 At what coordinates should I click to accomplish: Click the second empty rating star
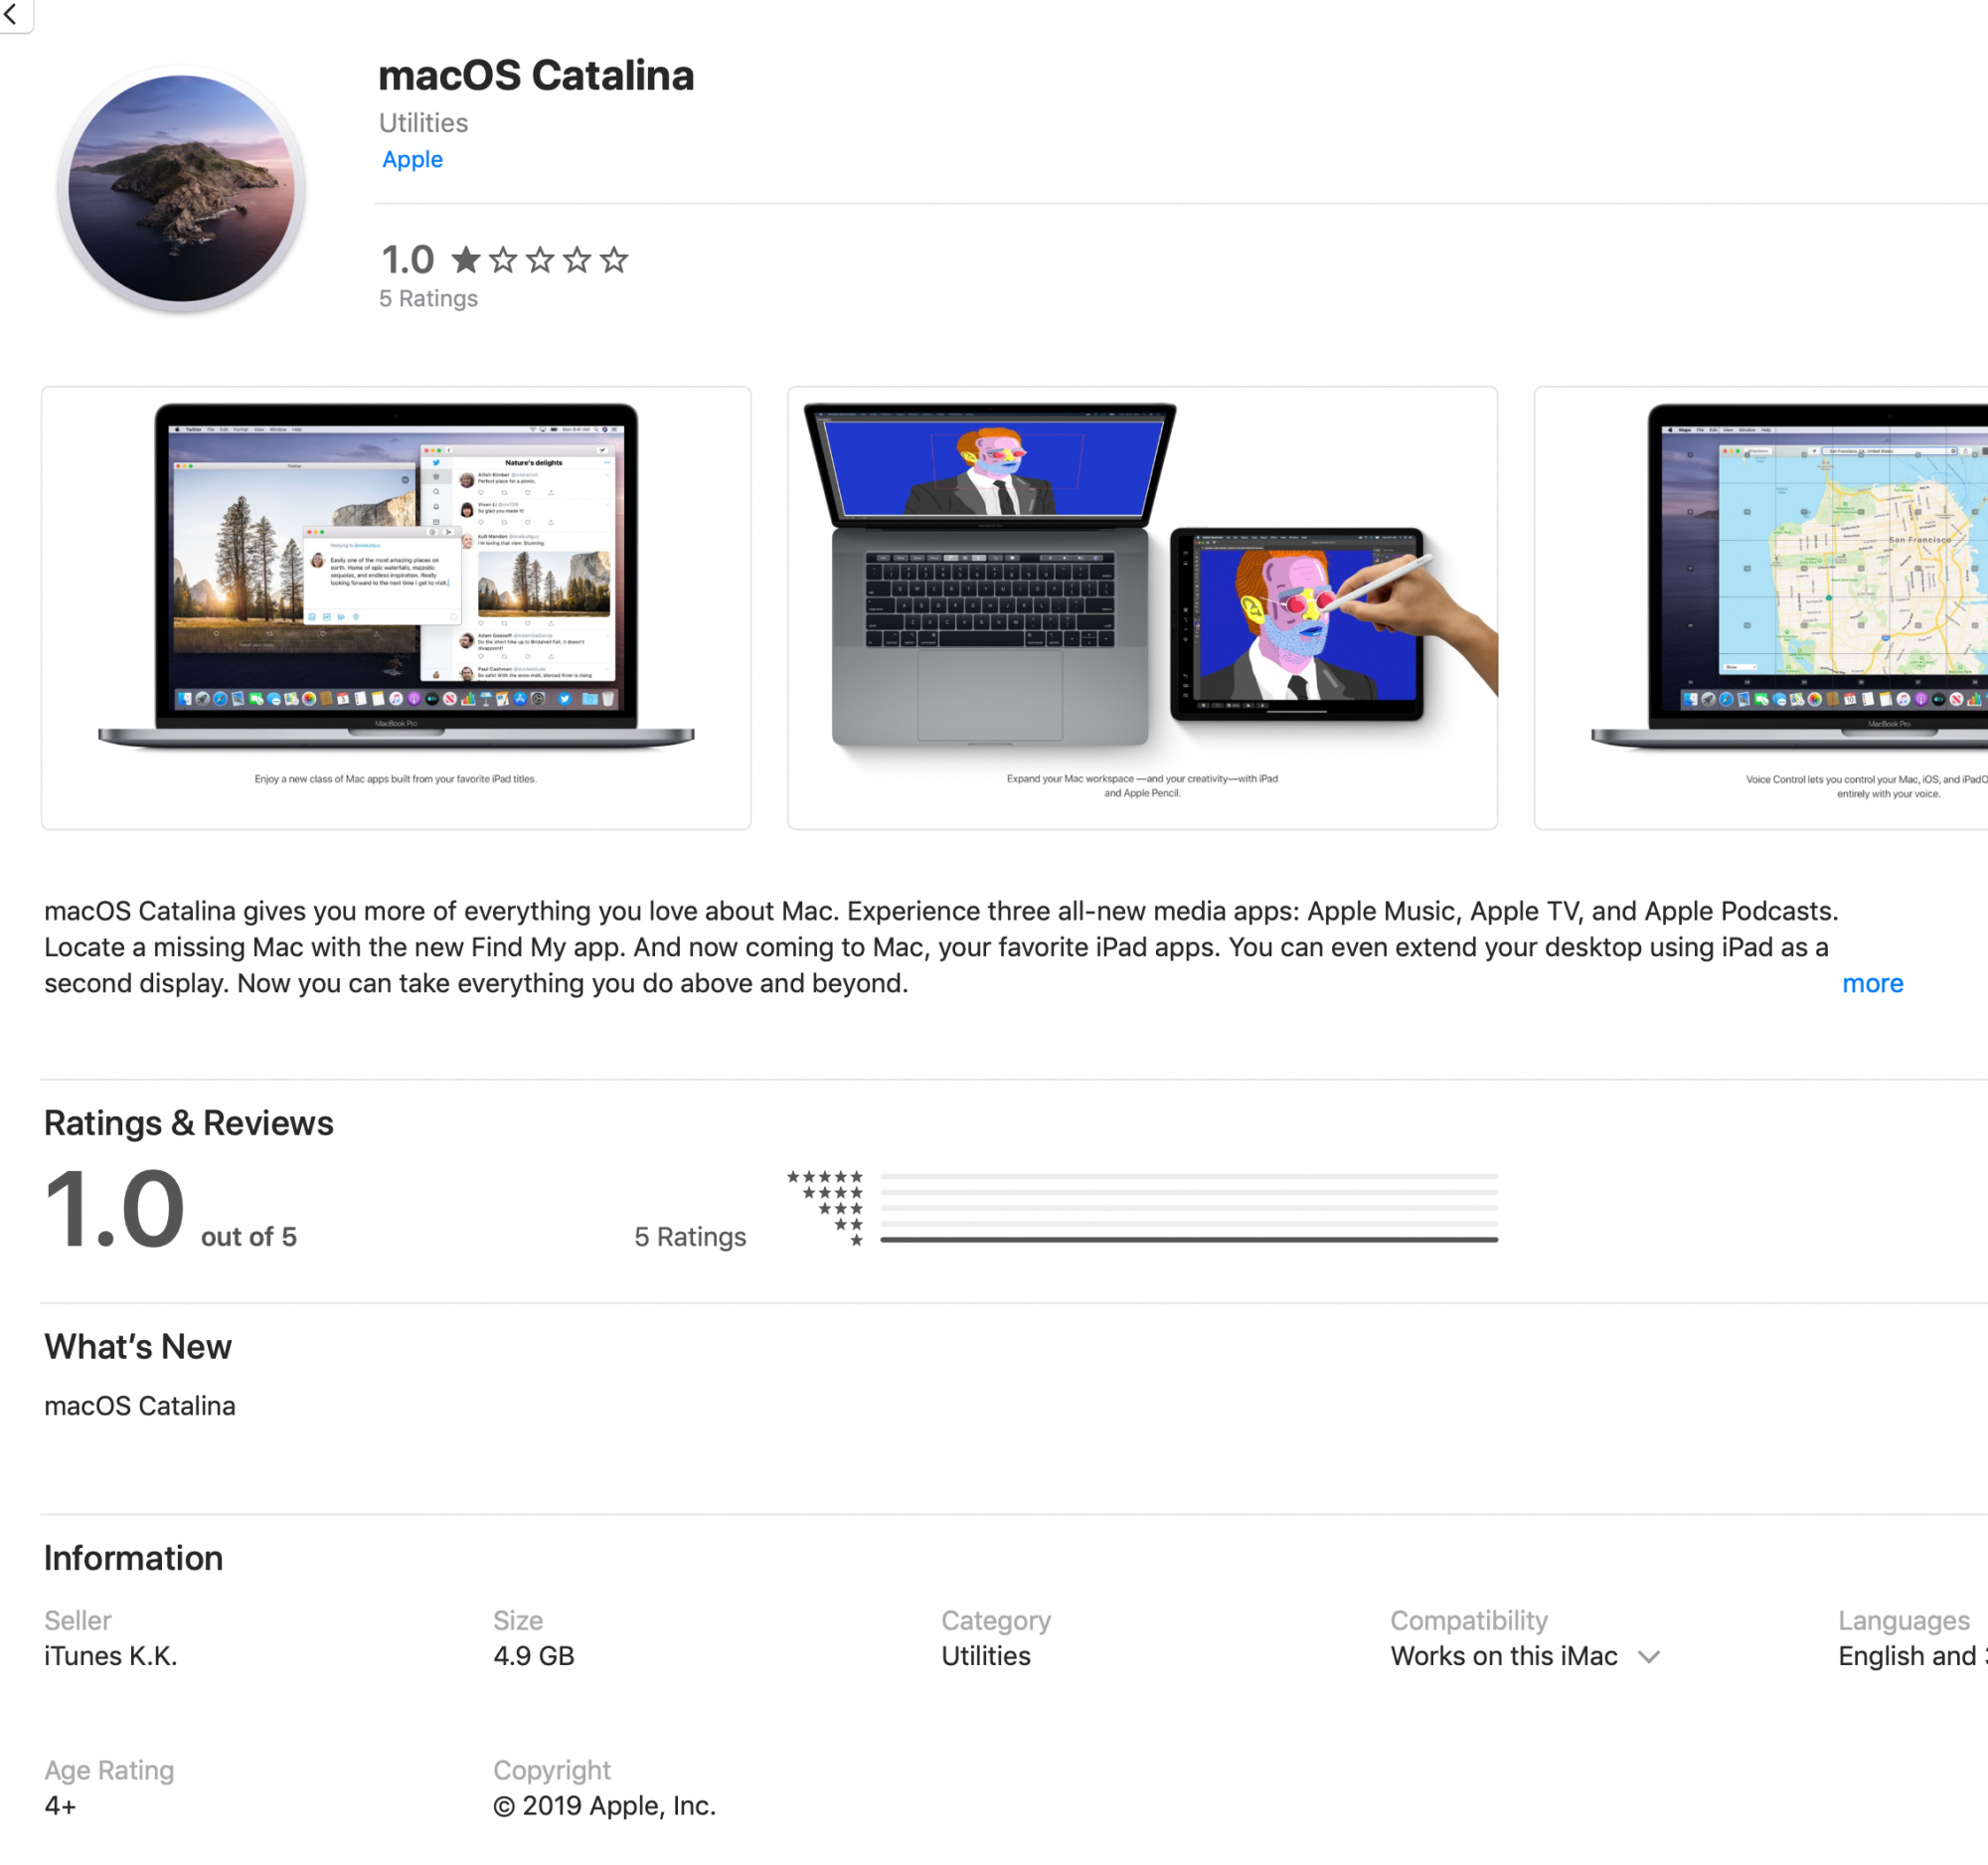tap(503, 261)
